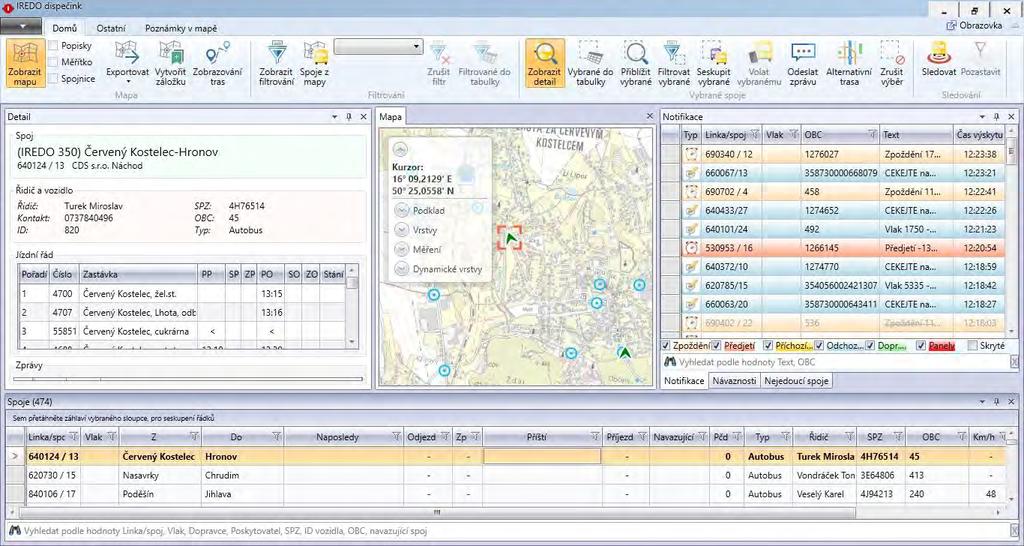Pin the Detail panel

pyautogui.click(x=349, y=116)
